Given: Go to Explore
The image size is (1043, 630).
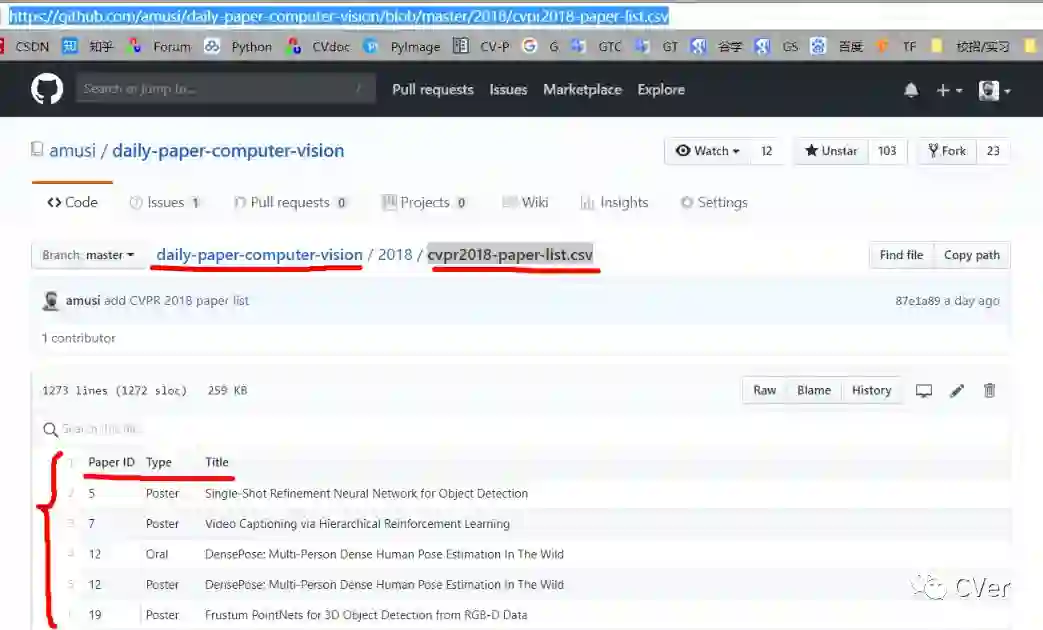Looking at the screenshot, I should click(x=661, y=89).
